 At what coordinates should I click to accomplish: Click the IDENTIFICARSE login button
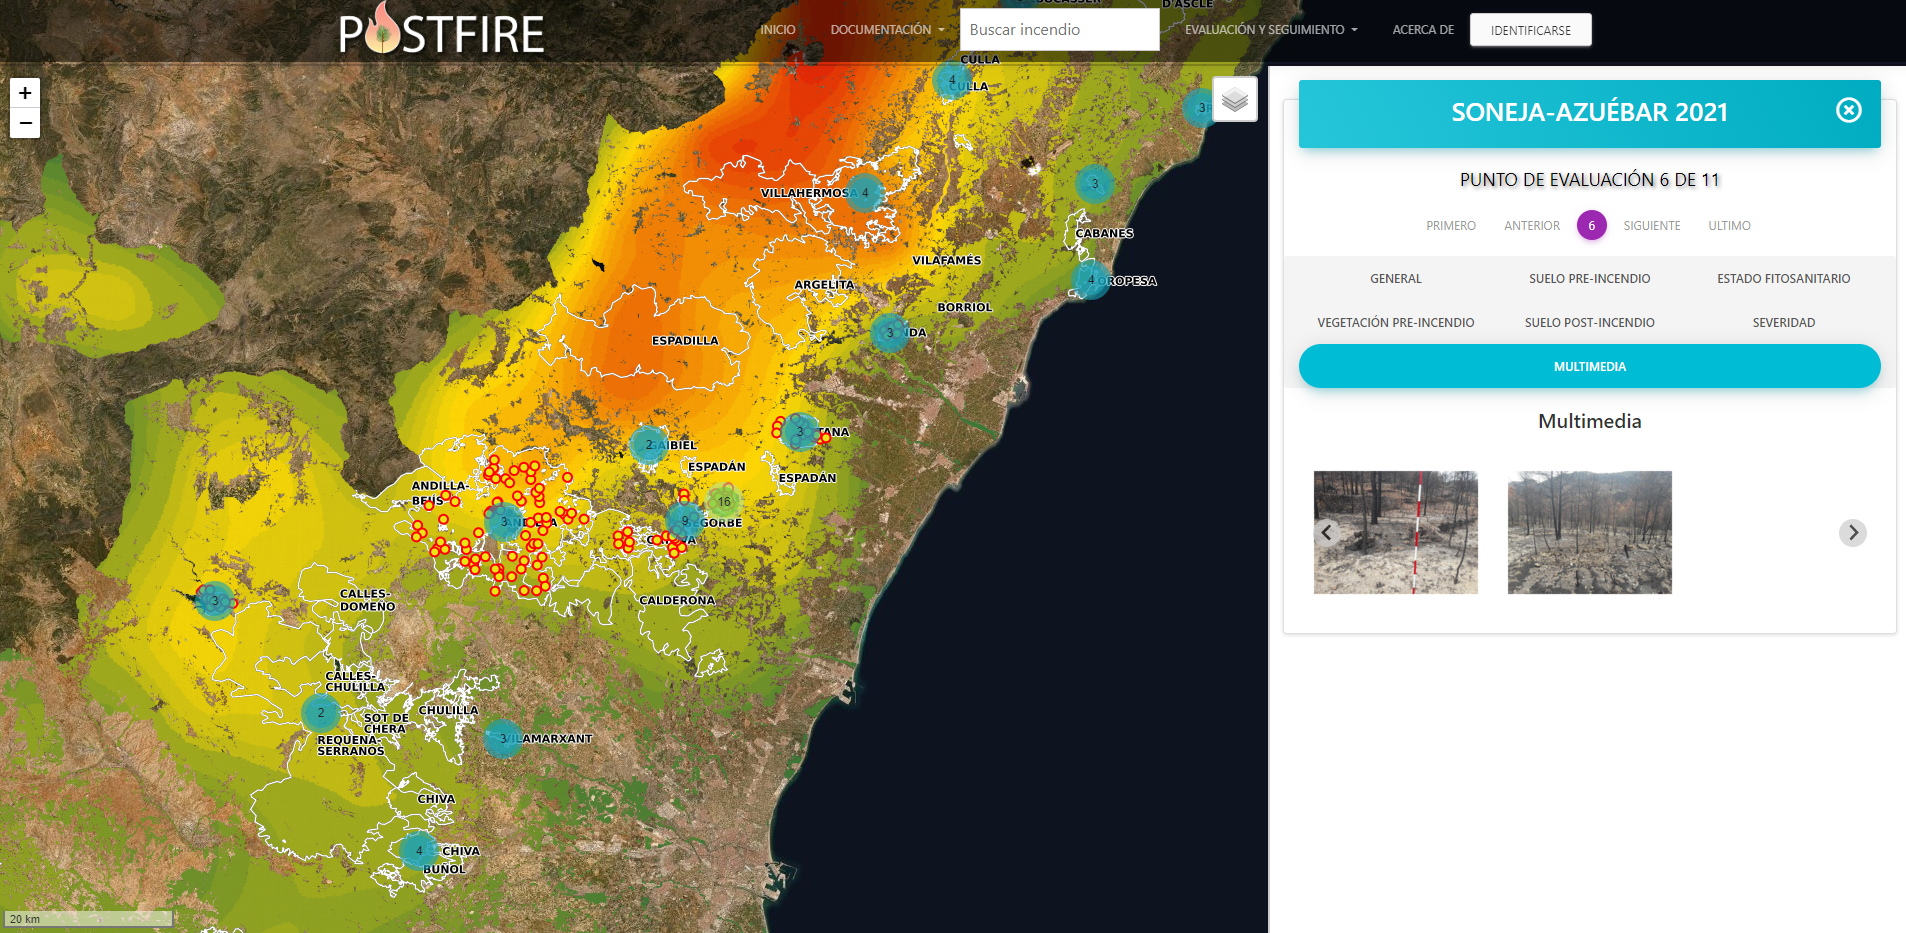point(1531,30)
